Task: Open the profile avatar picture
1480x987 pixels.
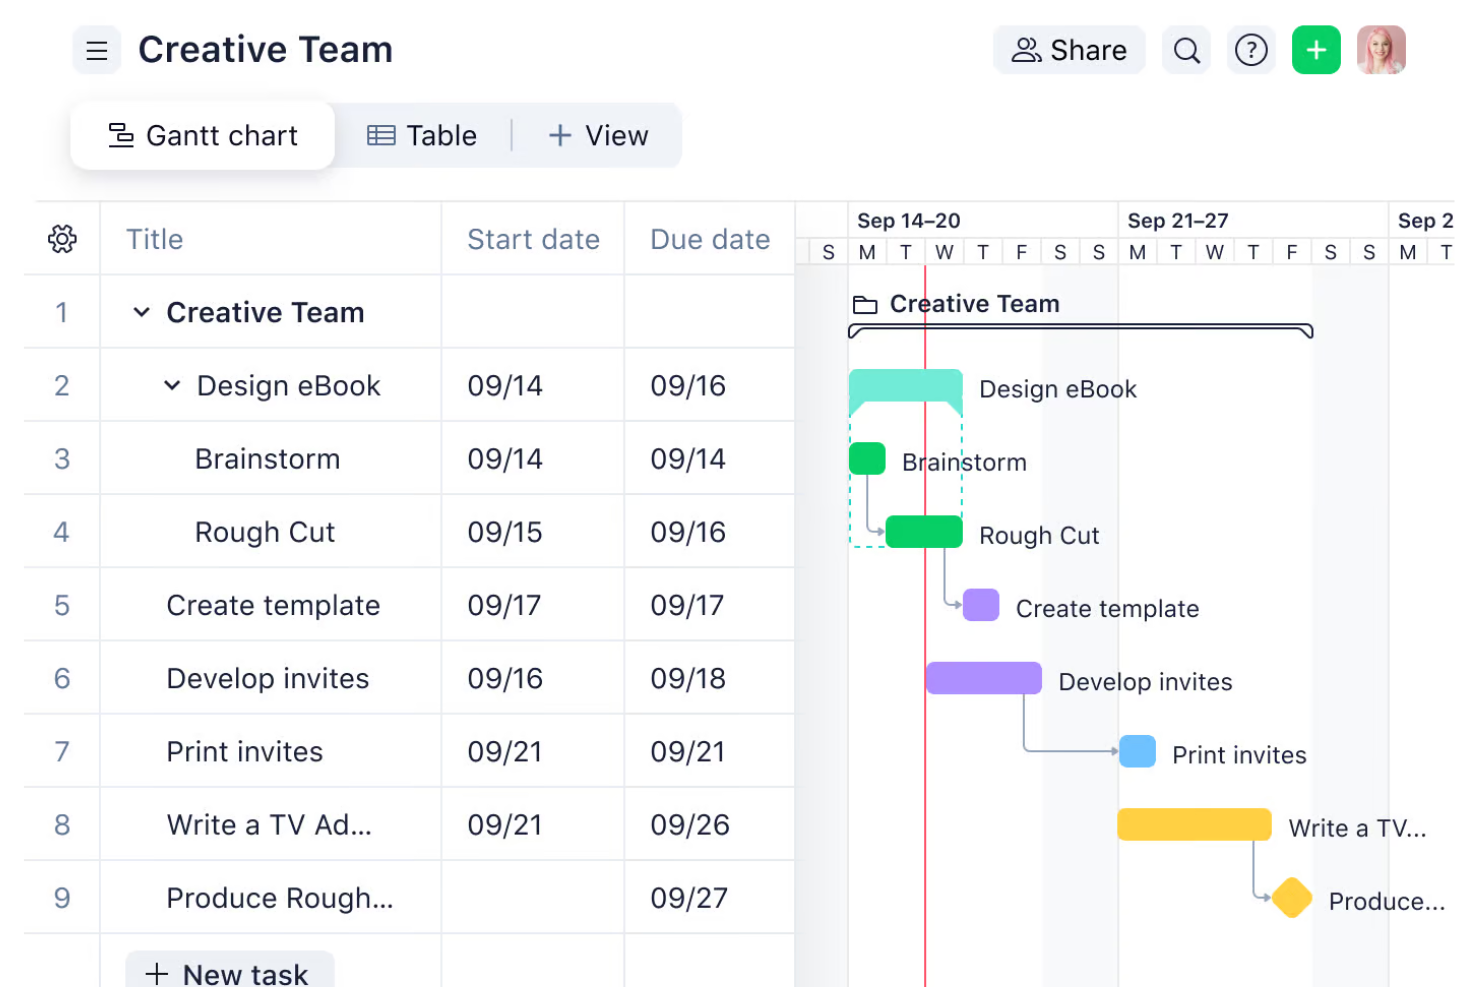Action: [1381, 49]
